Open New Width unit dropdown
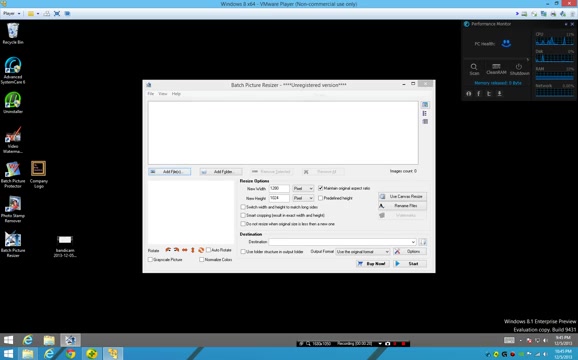 (x=303, y=188)
